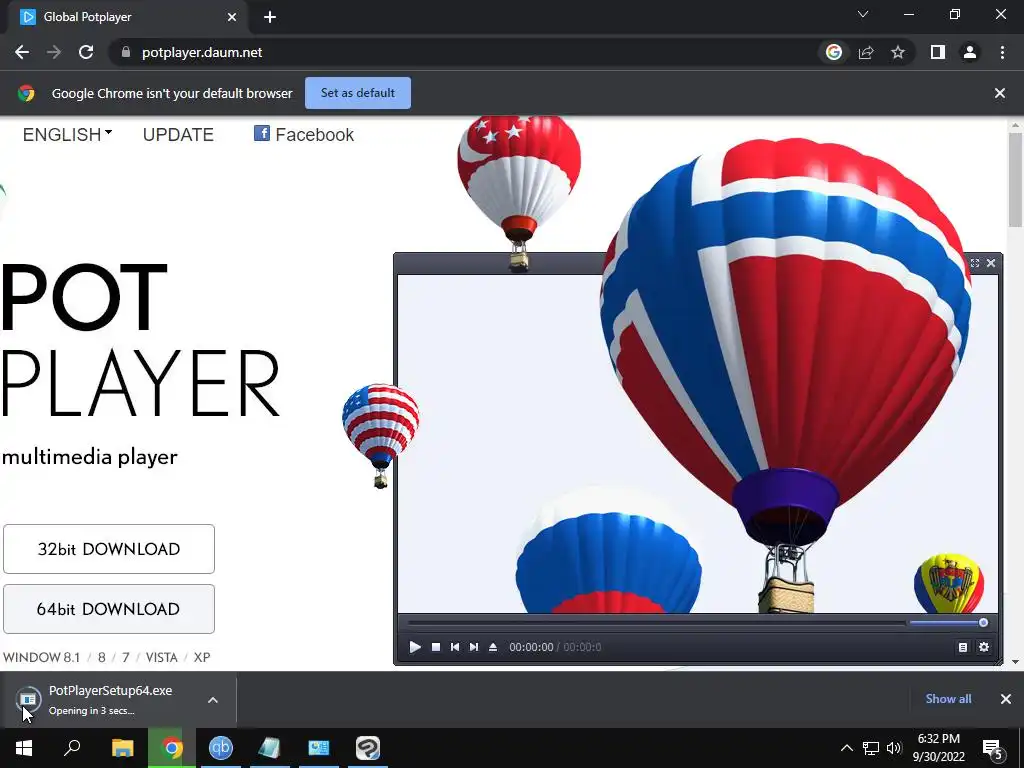Click the forward navigation arrow

click(x=54, y=52)
